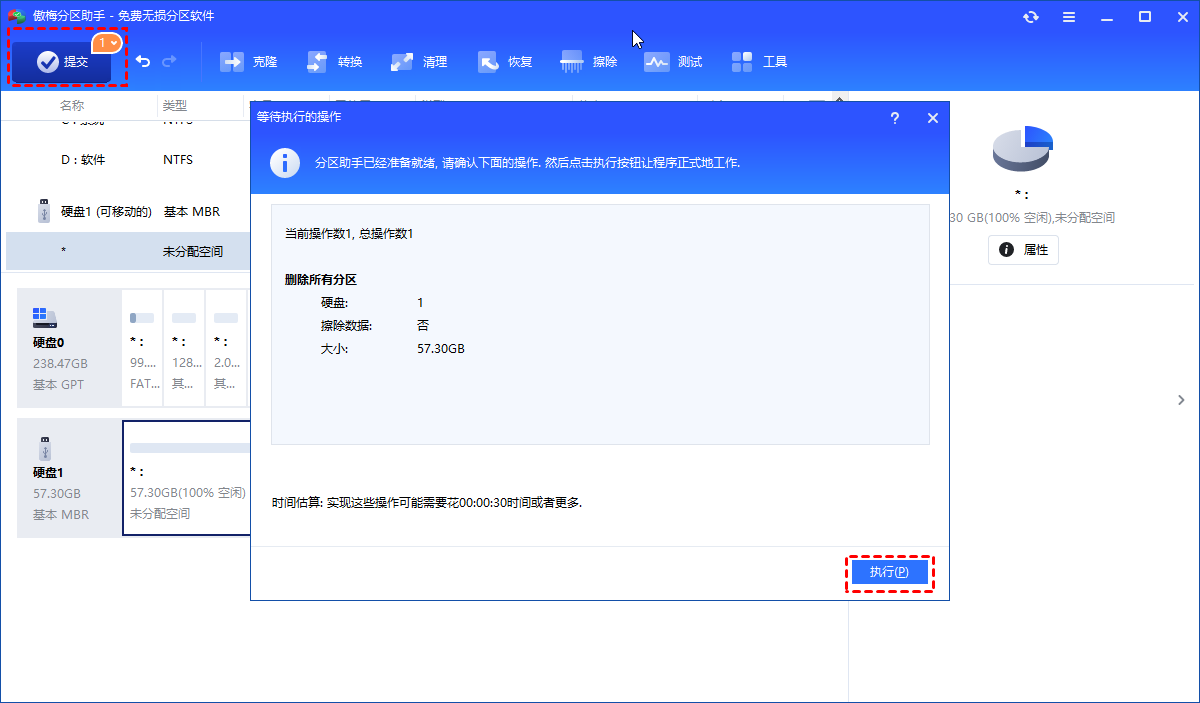
Task: Open the Recover (恢复) tool
Action: 506,62
